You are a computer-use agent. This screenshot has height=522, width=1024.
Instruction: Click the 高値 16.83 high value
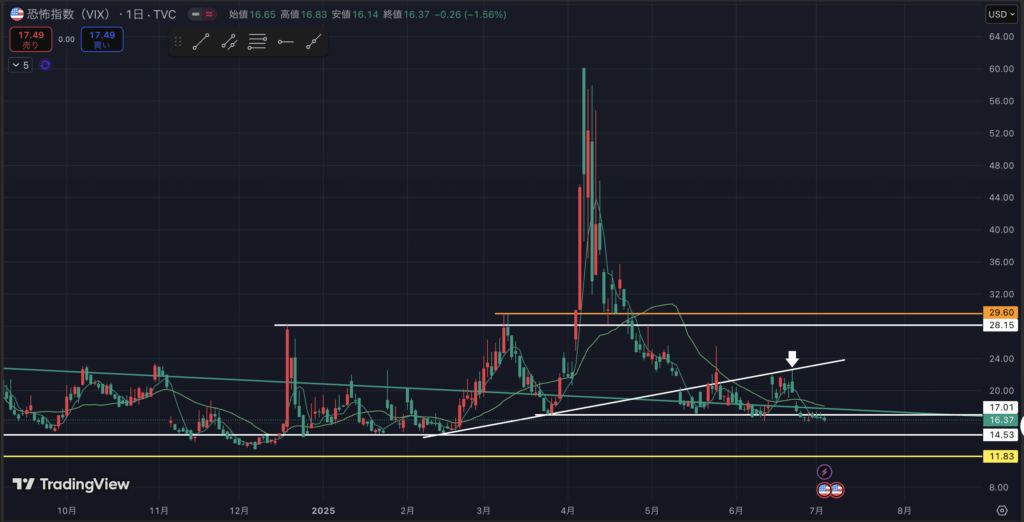point(302,14)
